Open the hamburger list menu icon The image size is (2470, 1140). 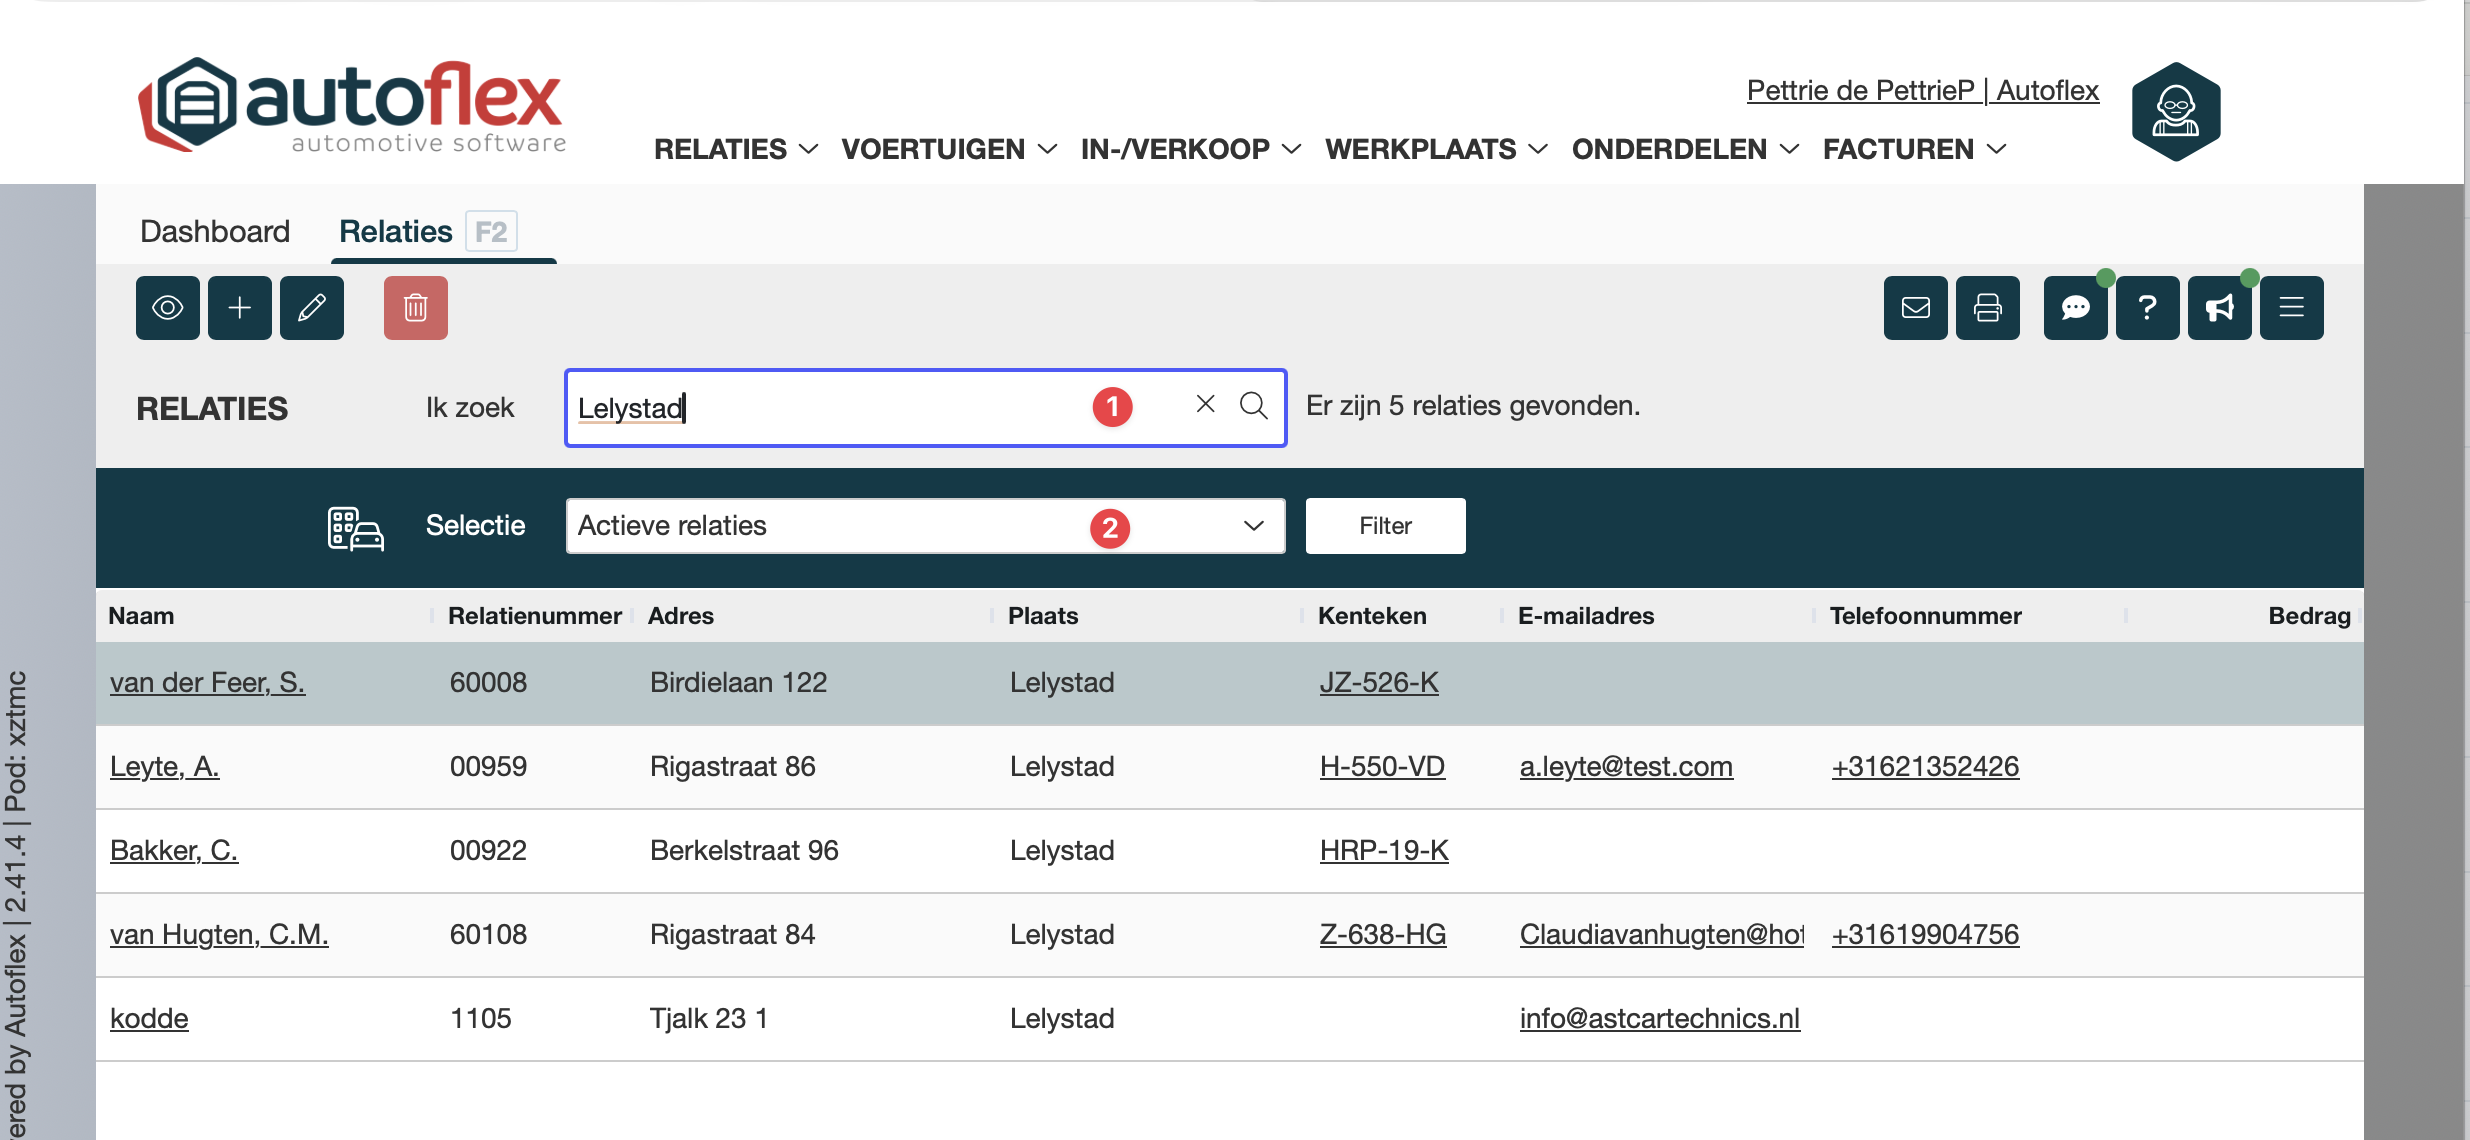coord(2292,308)
